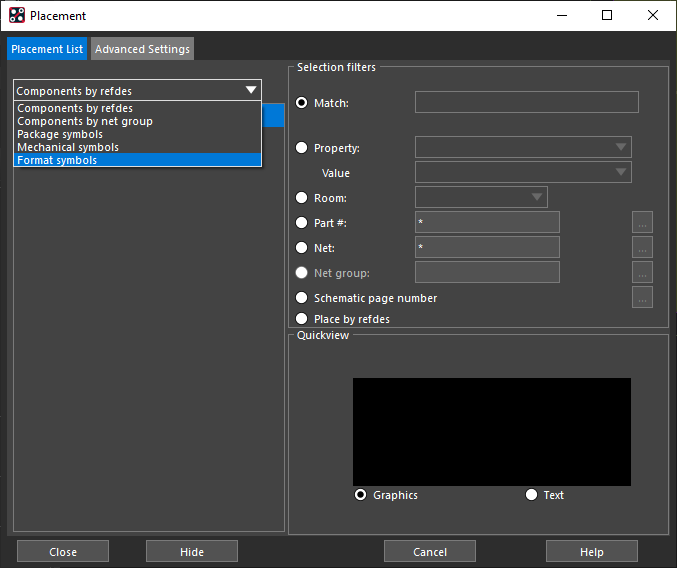
Task: Select the Place by refdes radio button
Action: 301,319
